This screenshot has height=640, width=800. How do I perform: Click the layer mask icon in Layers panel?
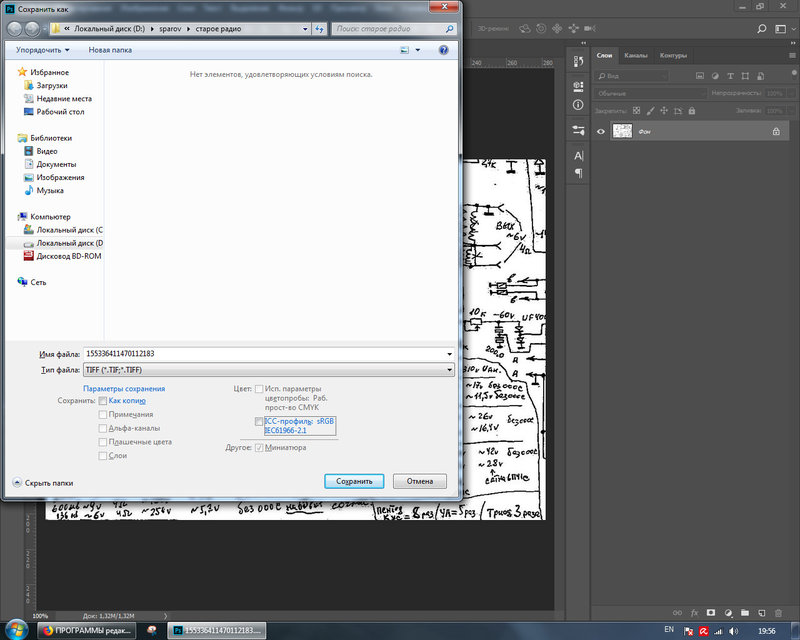coord(710,611)
